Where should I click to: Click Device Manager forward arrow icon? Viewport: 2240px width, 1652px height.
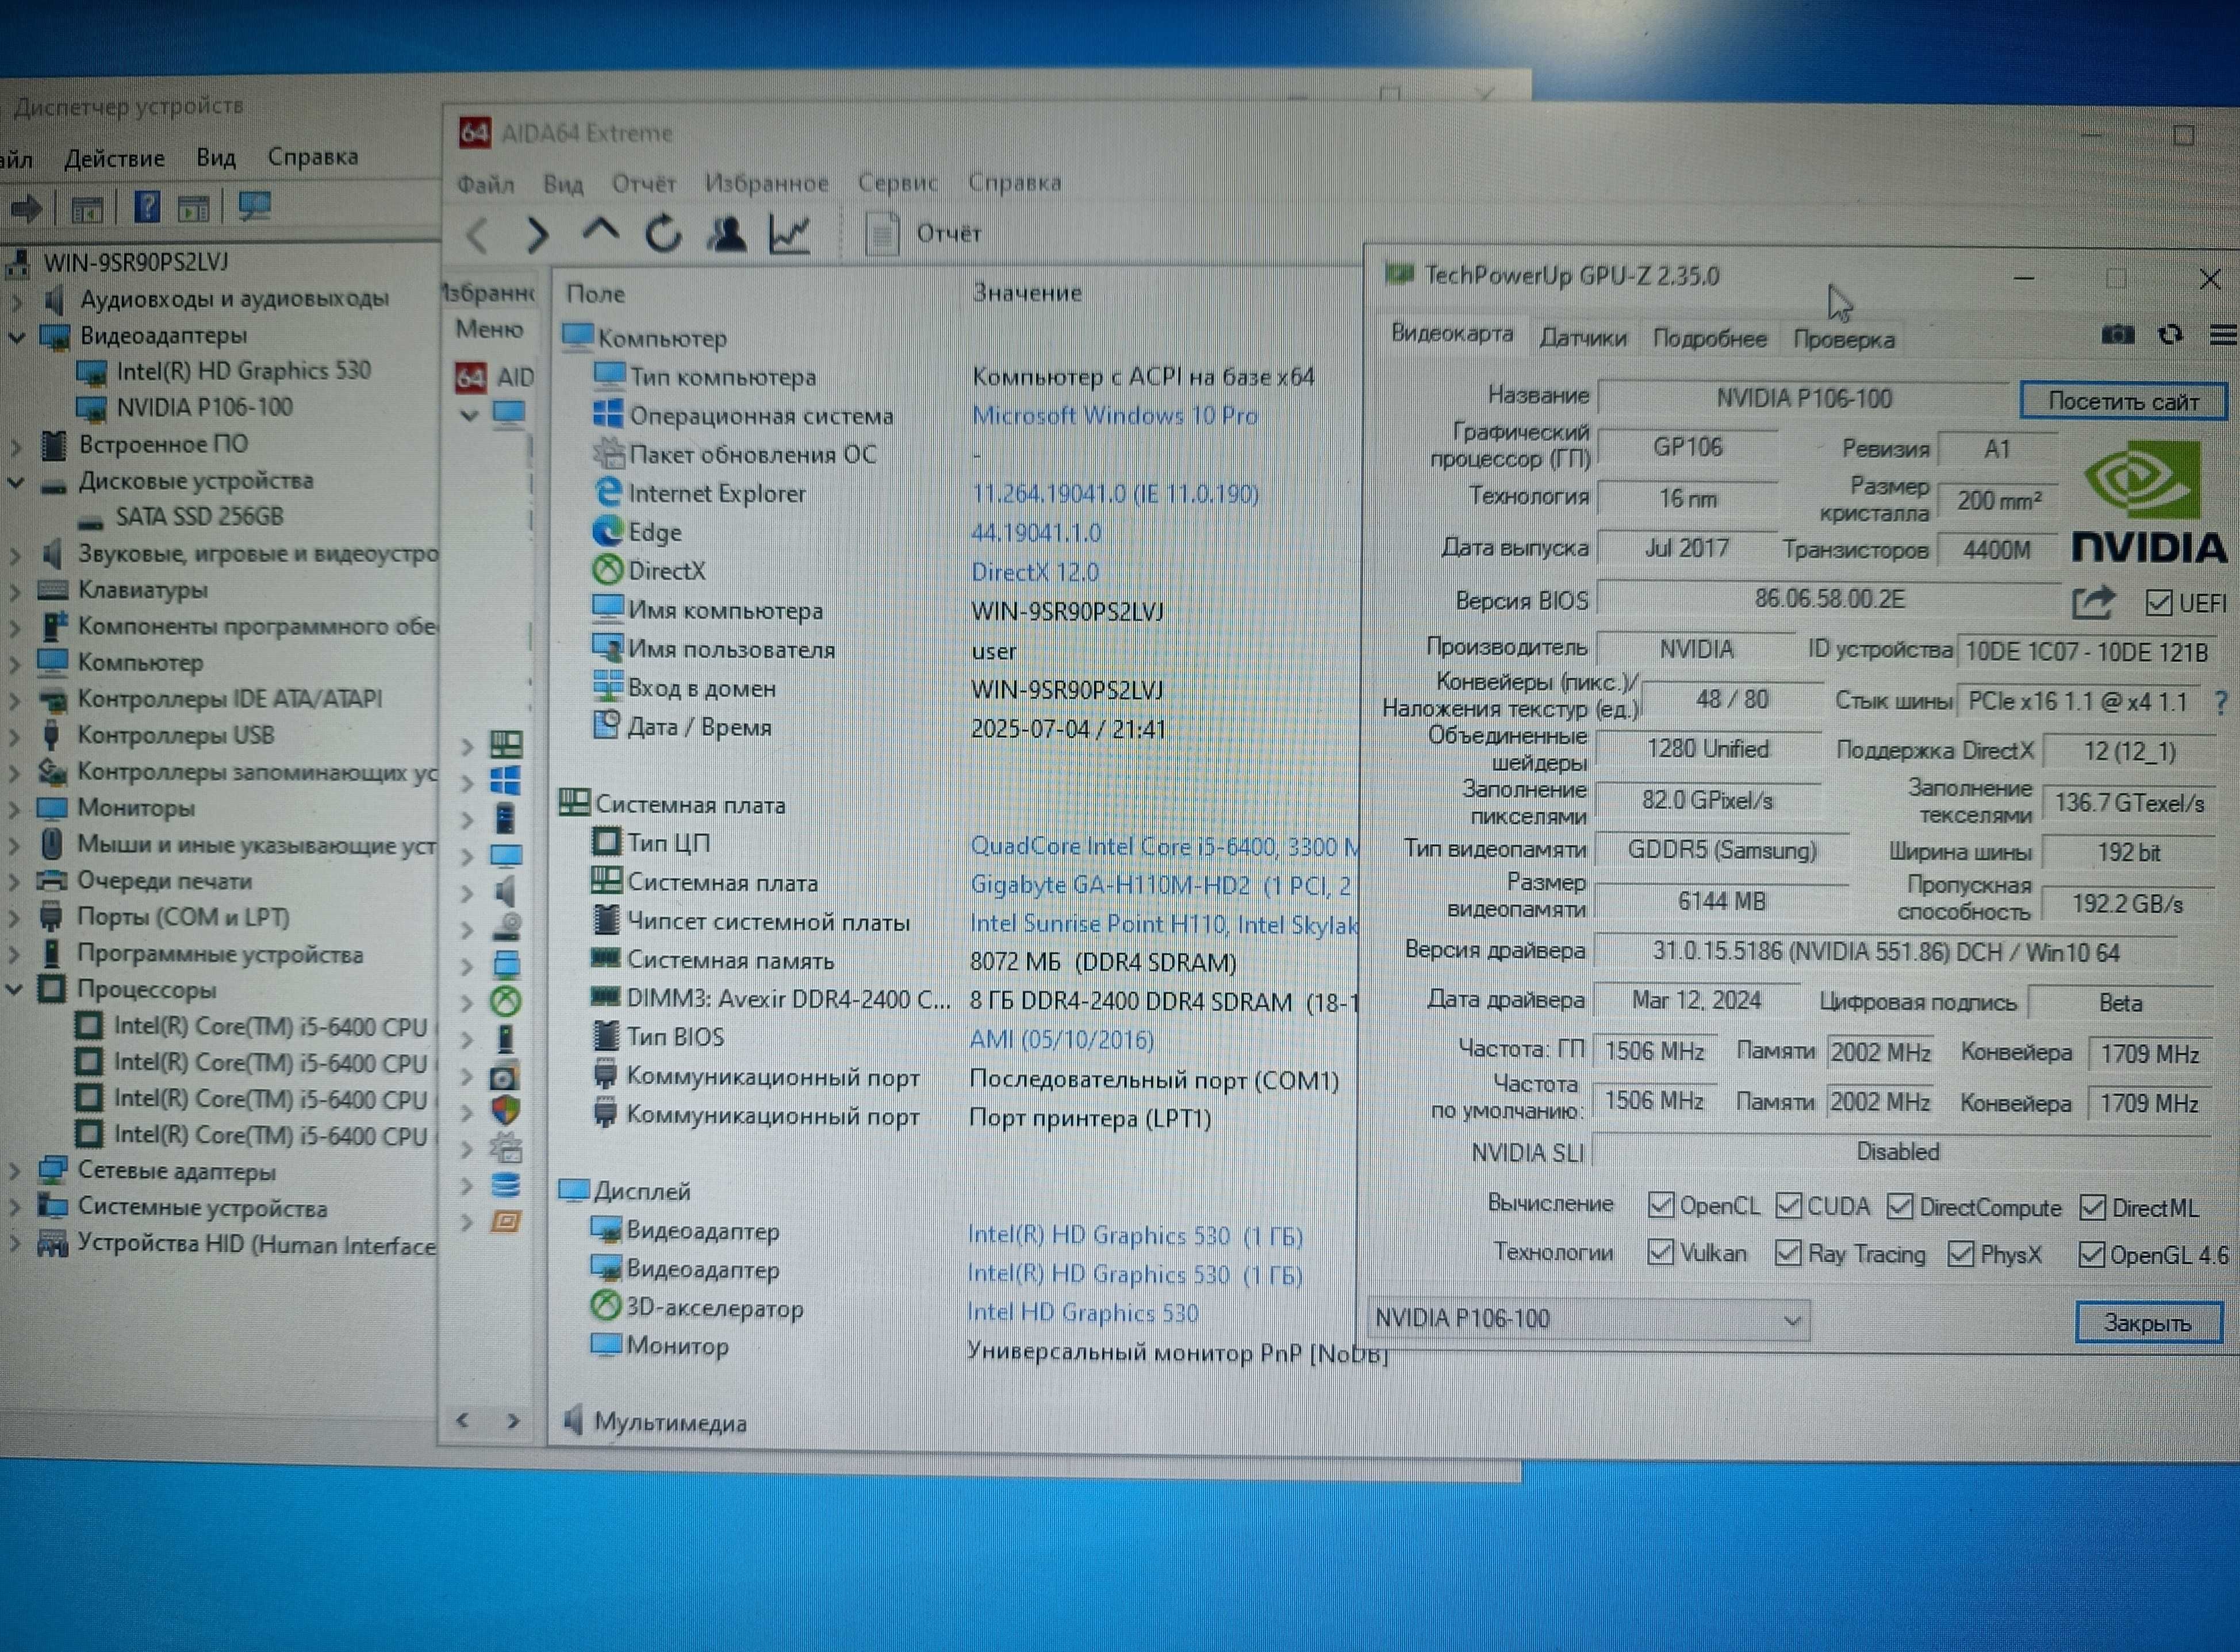25,208
